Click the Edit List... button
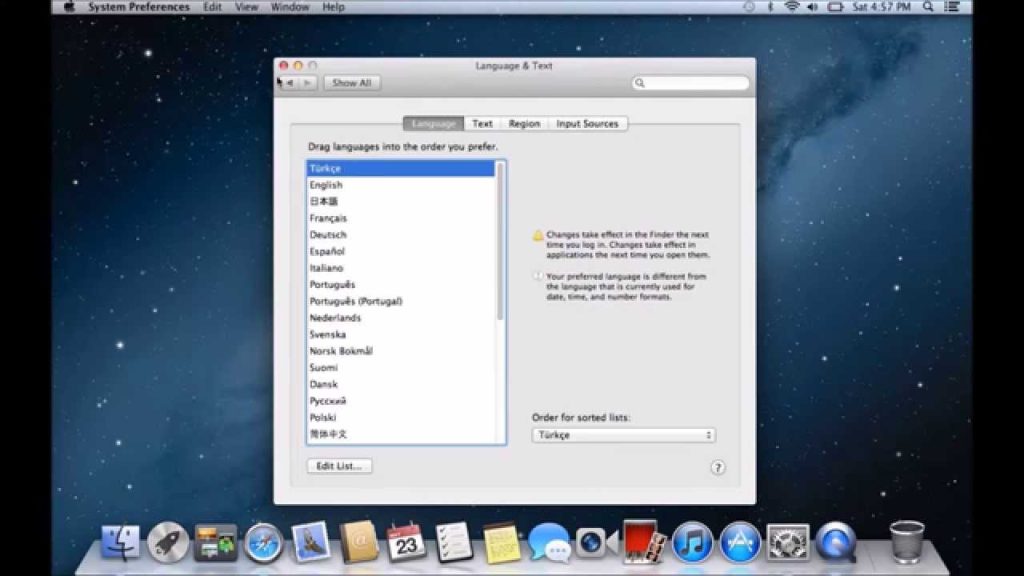 [x=339, y=466]
